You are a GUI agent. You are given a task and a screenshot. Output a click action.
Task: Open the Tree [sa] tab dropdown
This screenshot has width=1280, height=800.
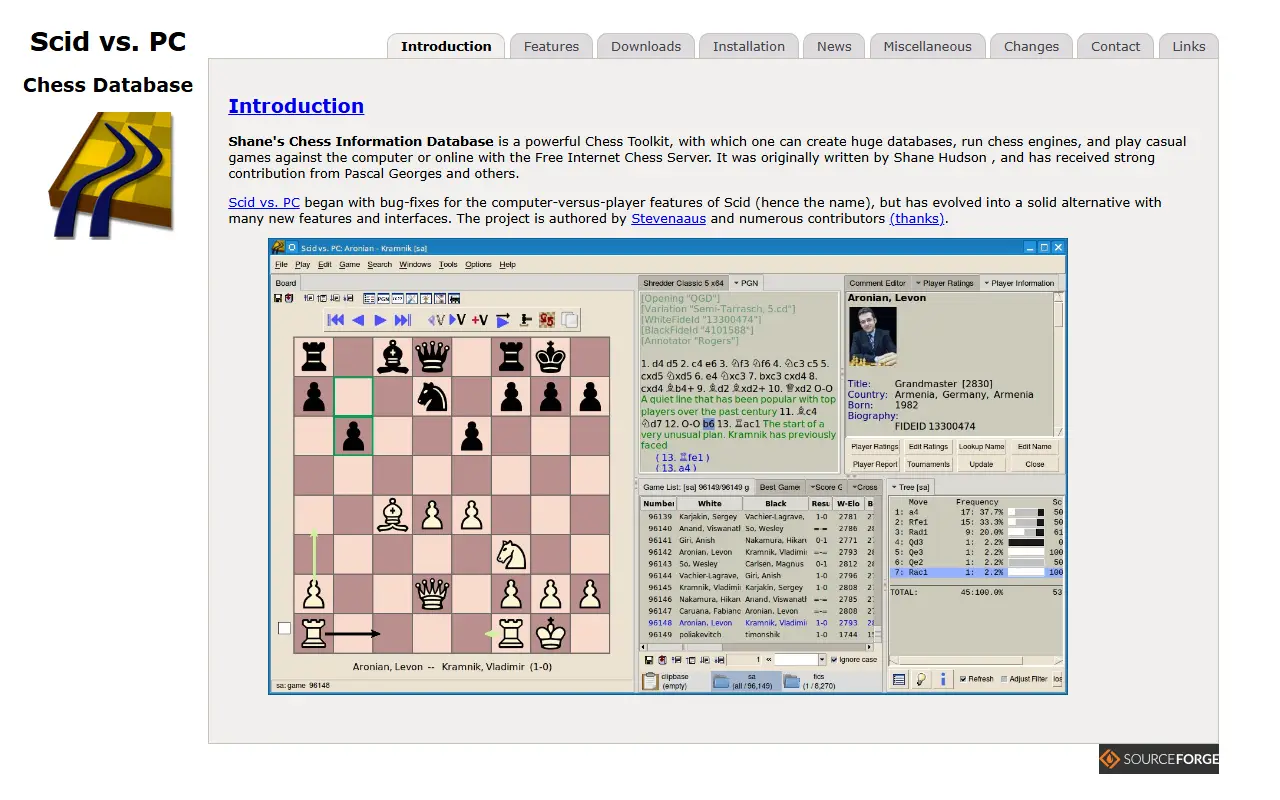click(895, 487)
